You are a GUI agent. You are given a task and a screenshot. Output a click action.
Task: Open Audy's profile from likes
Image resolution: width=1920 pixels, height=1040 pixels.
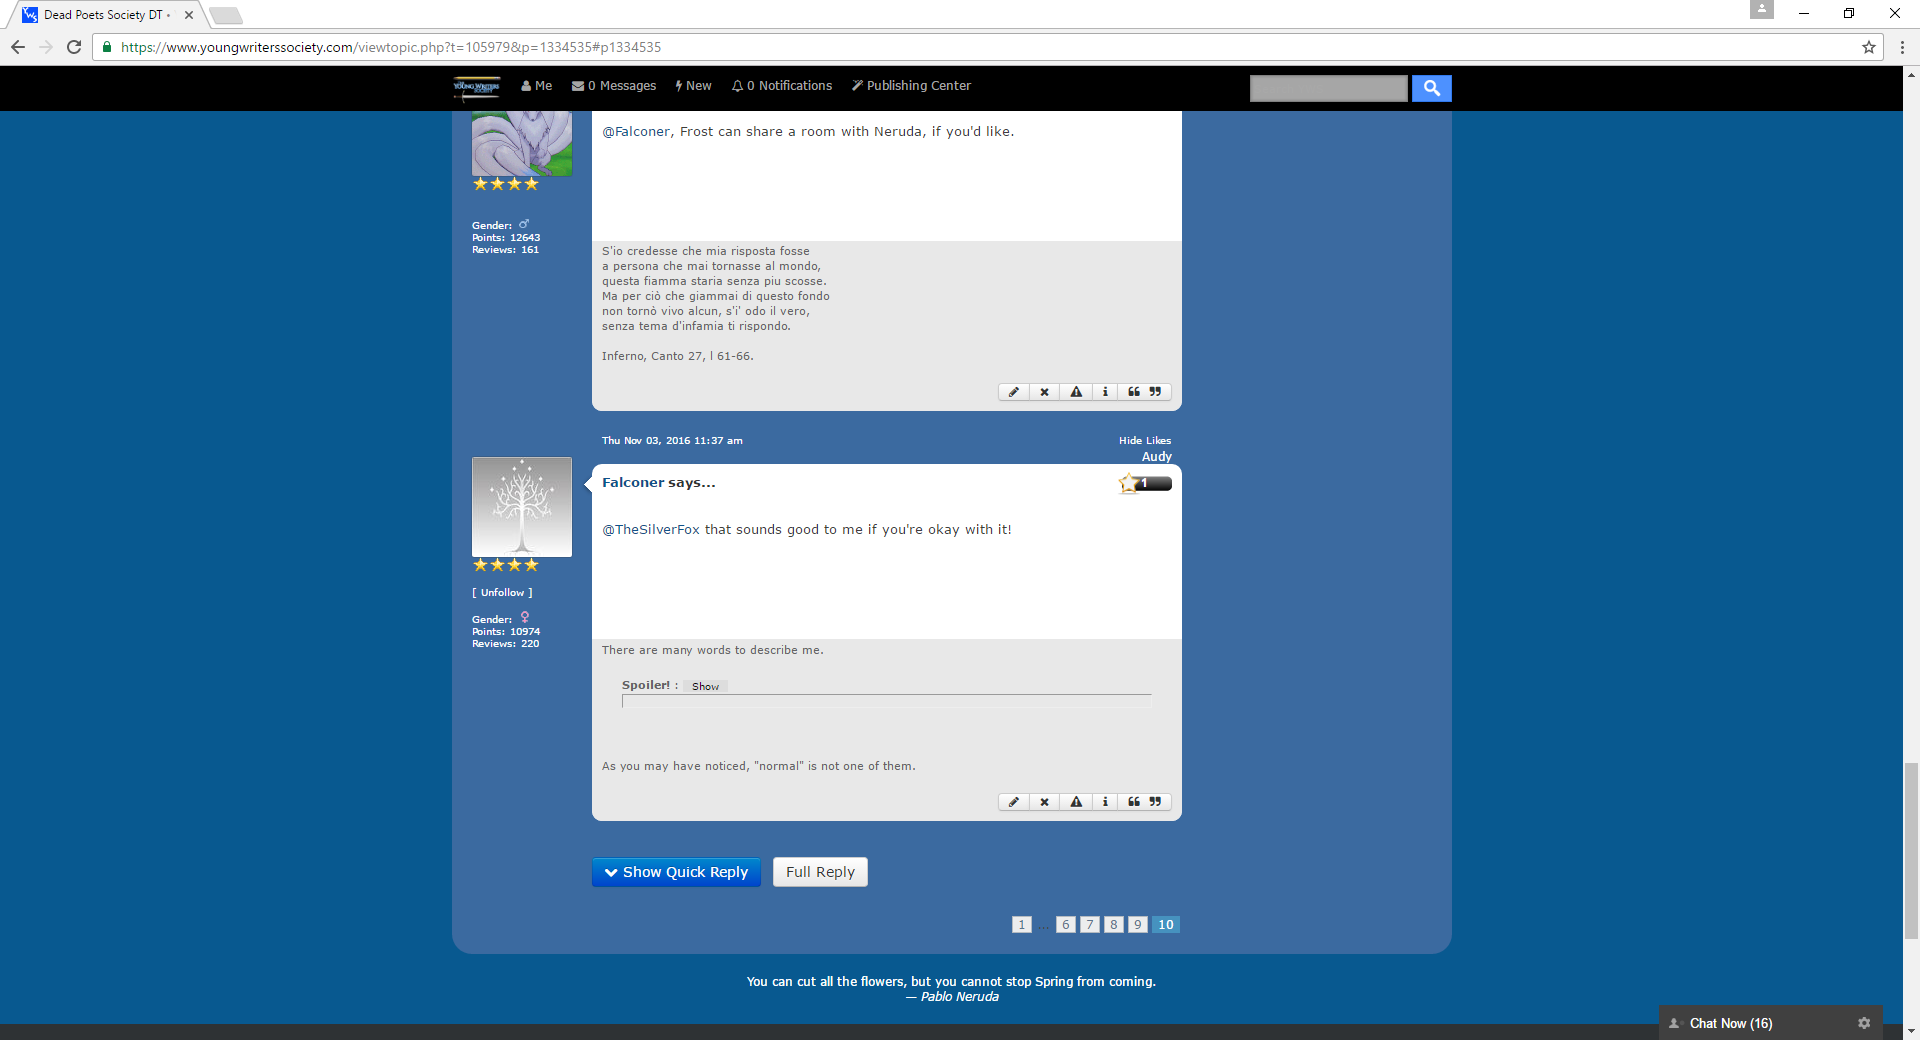pyautogui.click(x=1157, y=457)
